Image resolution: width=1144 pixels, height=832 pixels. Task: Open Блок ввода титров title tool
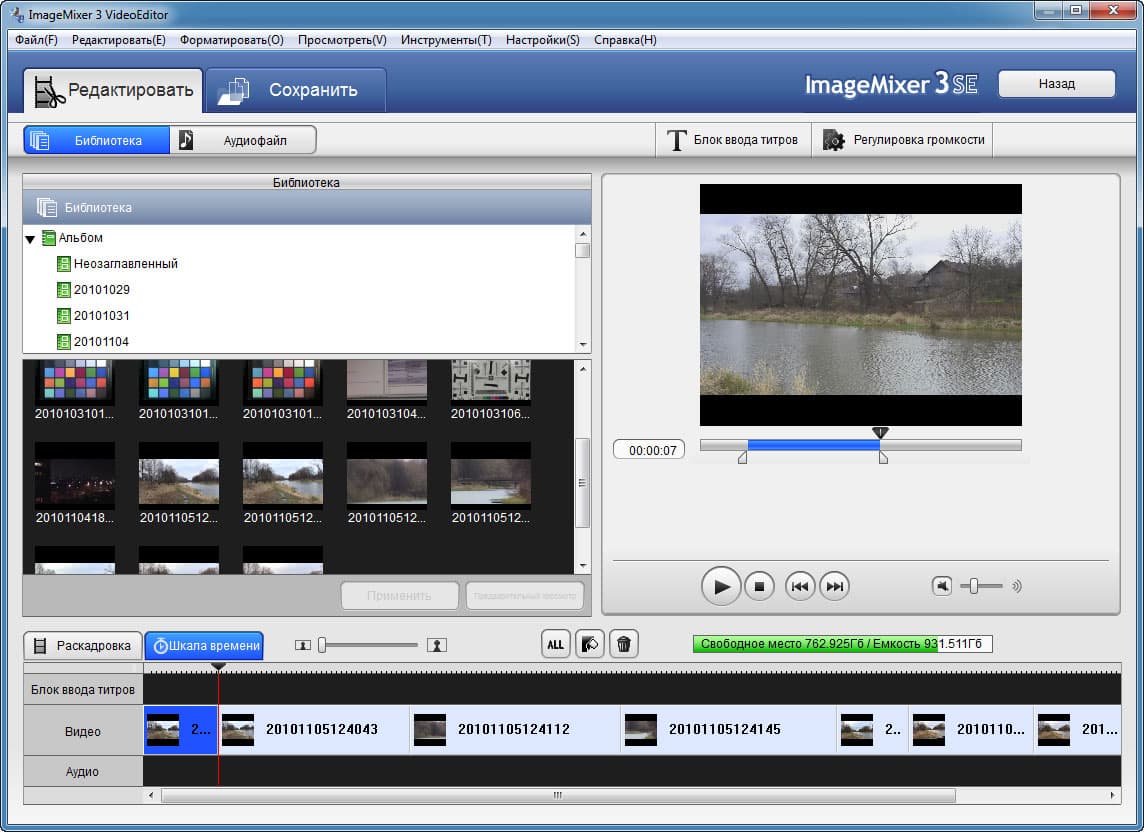(733, 139)
